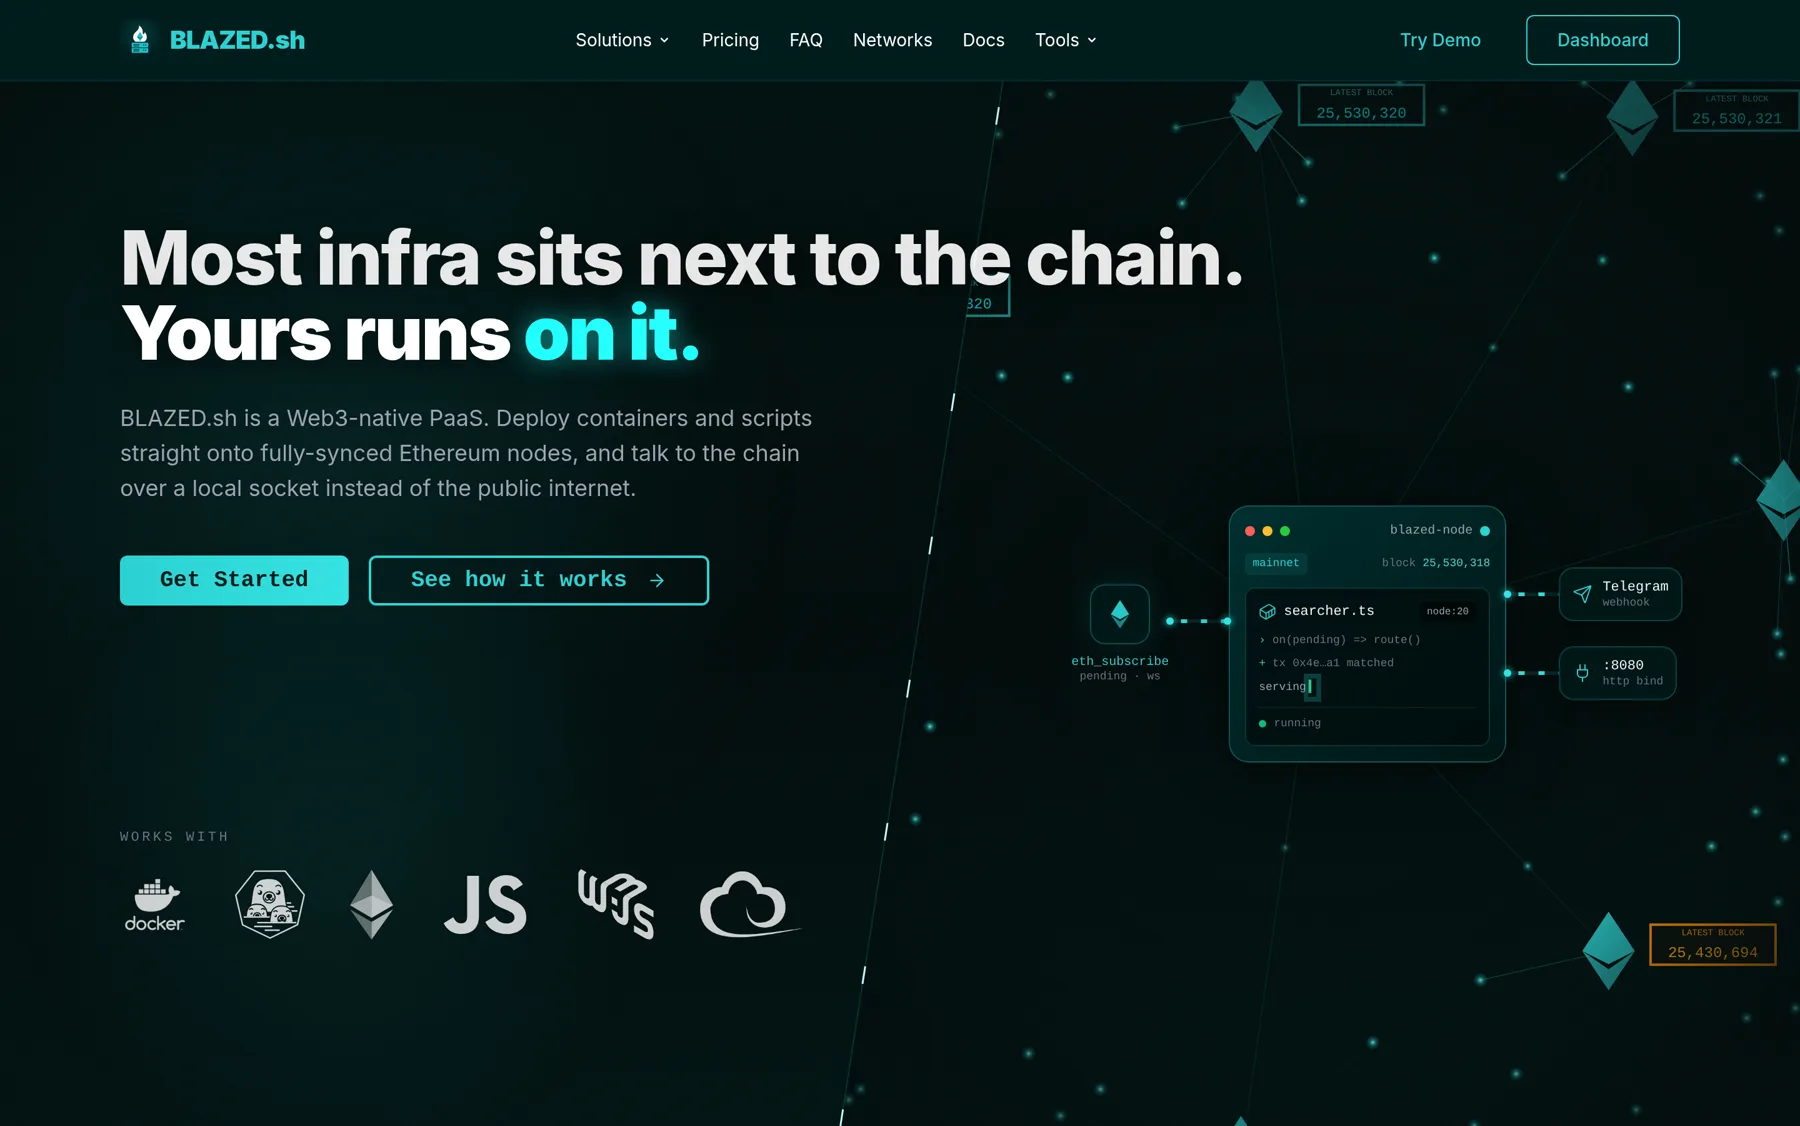Screen dimensions: 1800x1126
Task: Click the WORKS WITH heading
Action: (x=174, y=837)
